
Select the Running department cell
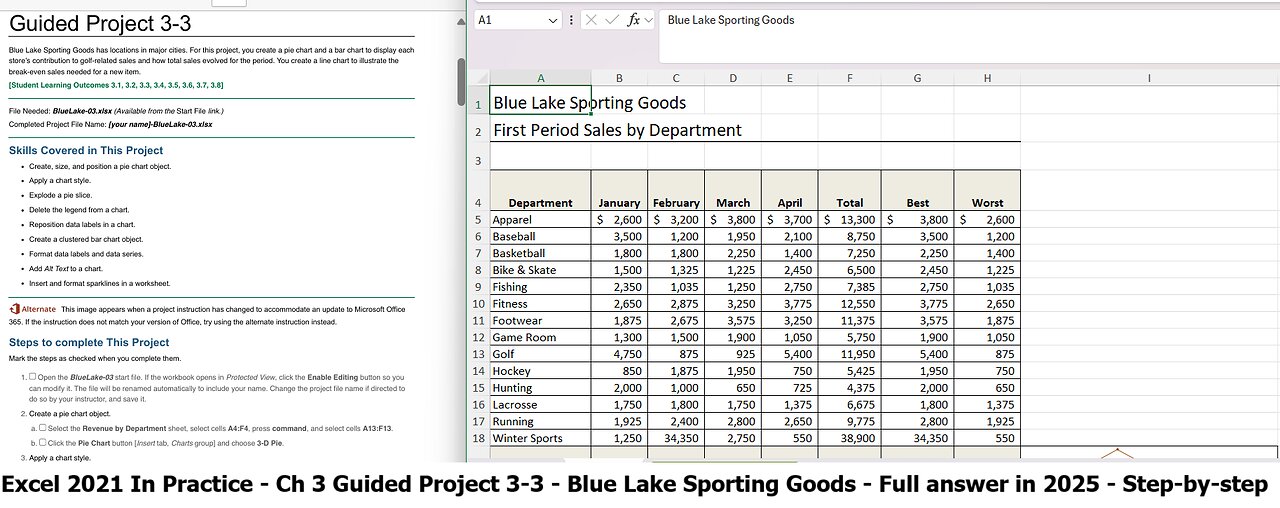pyautogui.click(x=541, y=421)
